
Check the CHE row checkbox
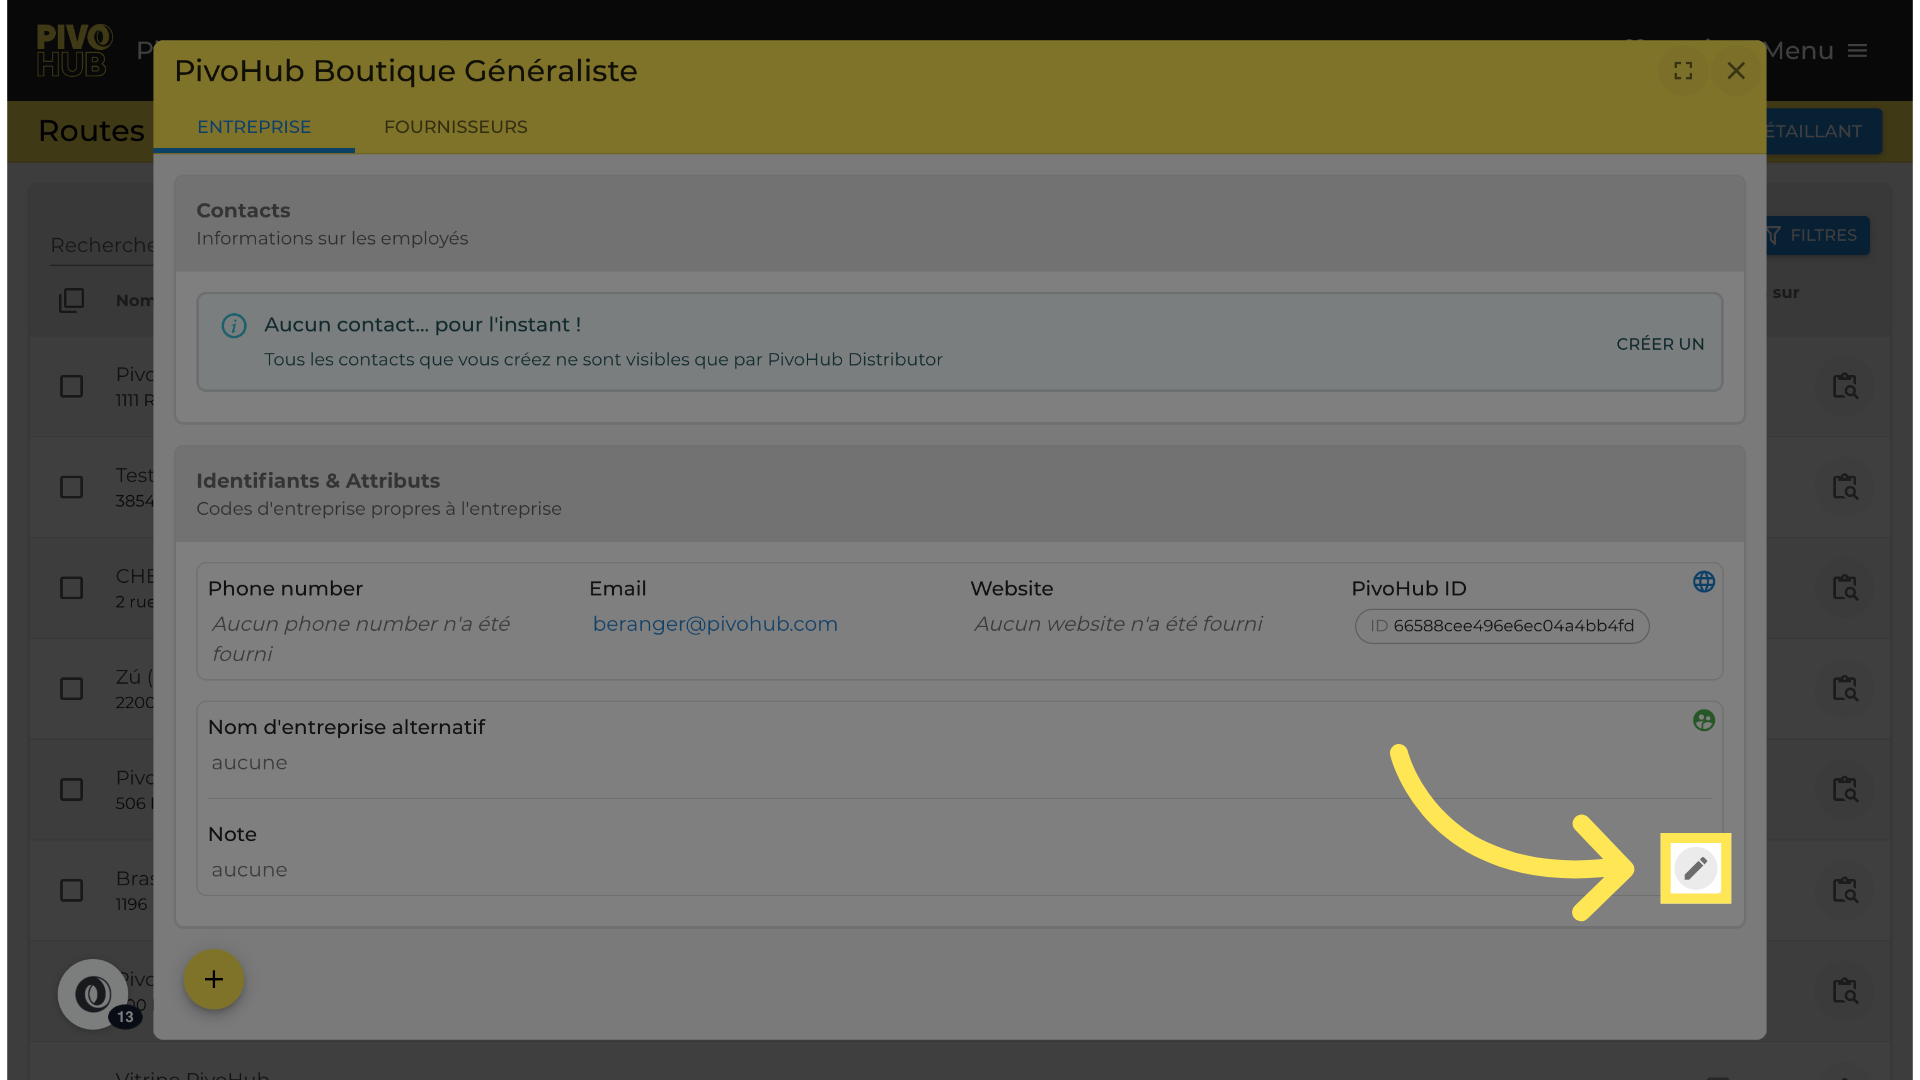(71, 588)
